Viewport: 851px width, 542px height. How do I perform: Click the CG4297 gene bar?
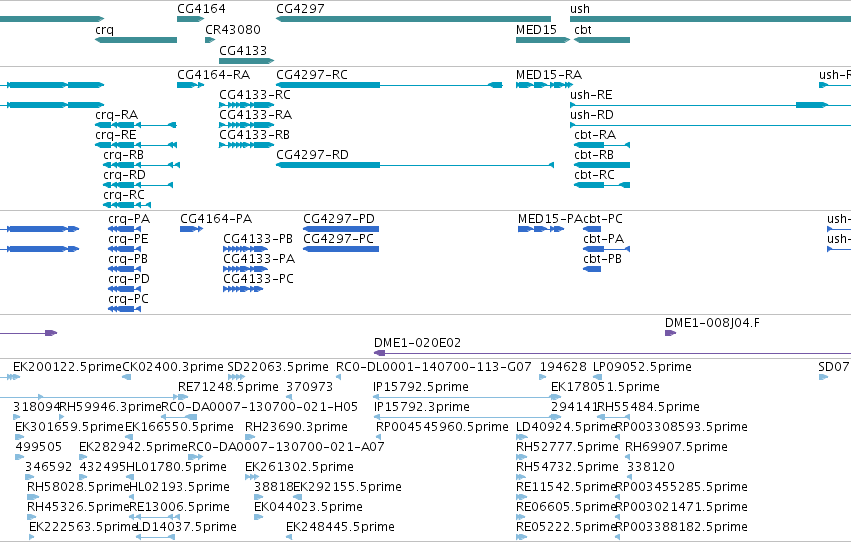tap(414, 19)
